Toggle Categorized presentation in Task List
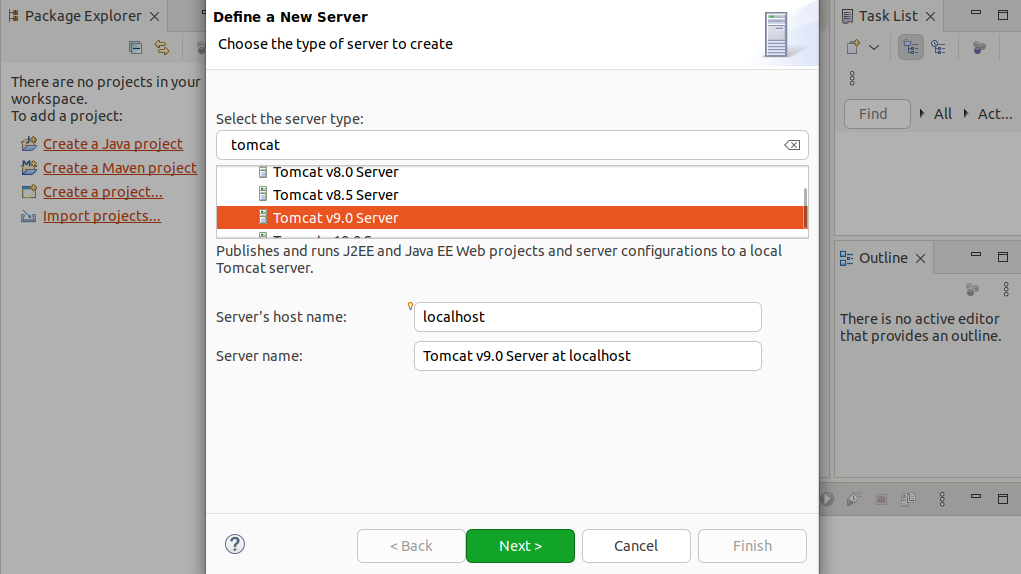1021x574 pixels. (911, 48)
